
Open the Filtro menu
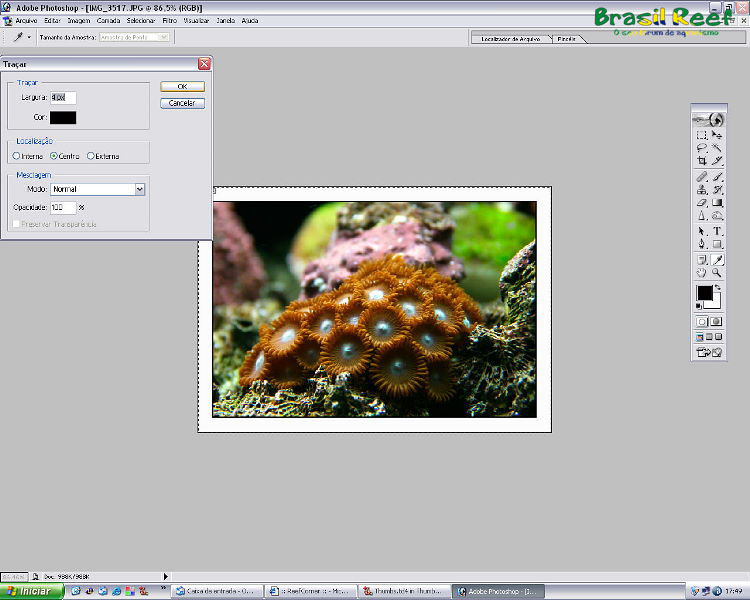coord(169,20)
